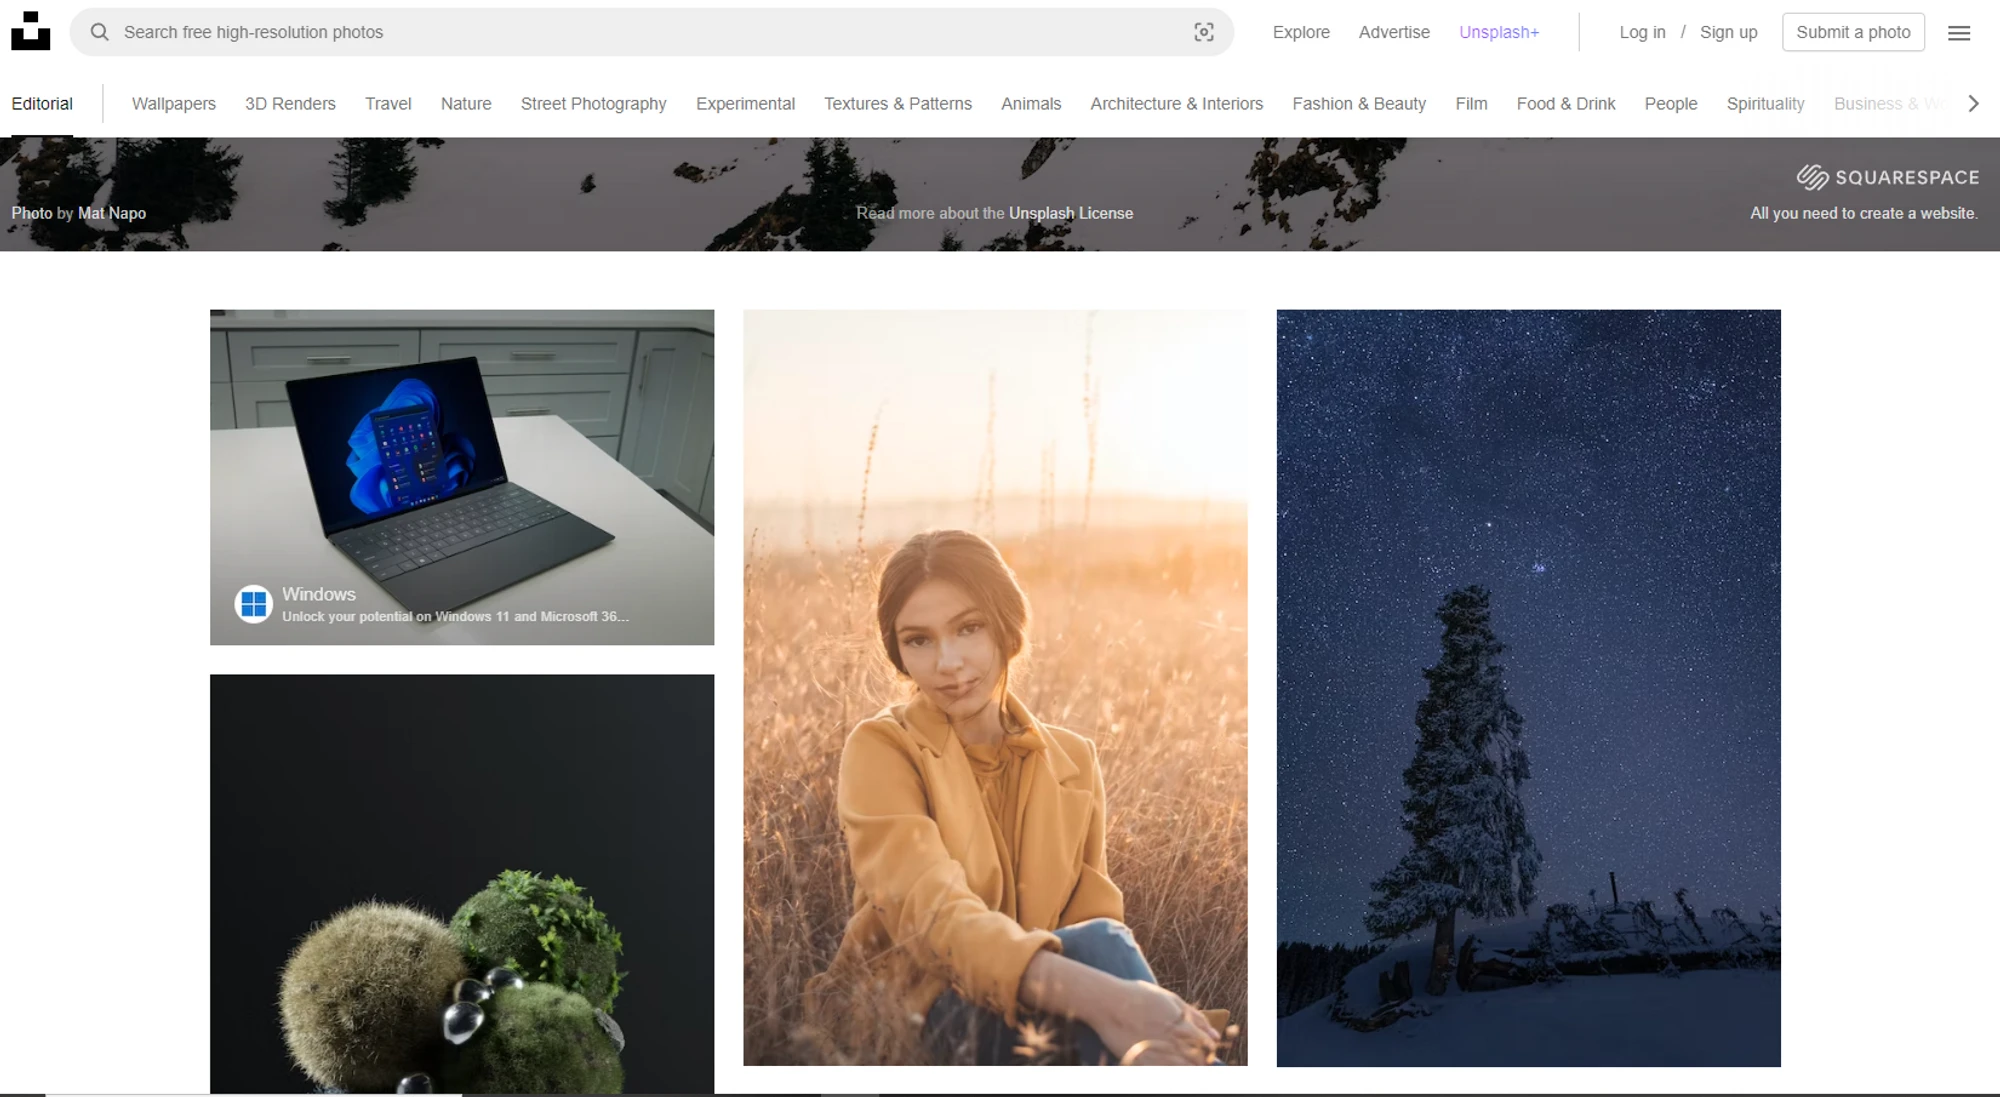
Task: Click the magnifier search icon
Action: [x=100, y=32]
